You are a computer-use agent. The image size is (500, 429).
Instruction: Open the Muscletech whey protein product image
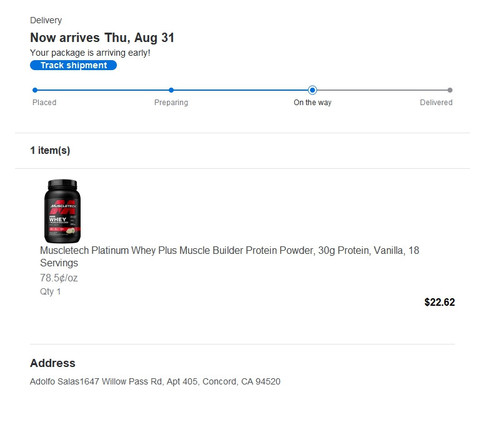click(62, 211)
